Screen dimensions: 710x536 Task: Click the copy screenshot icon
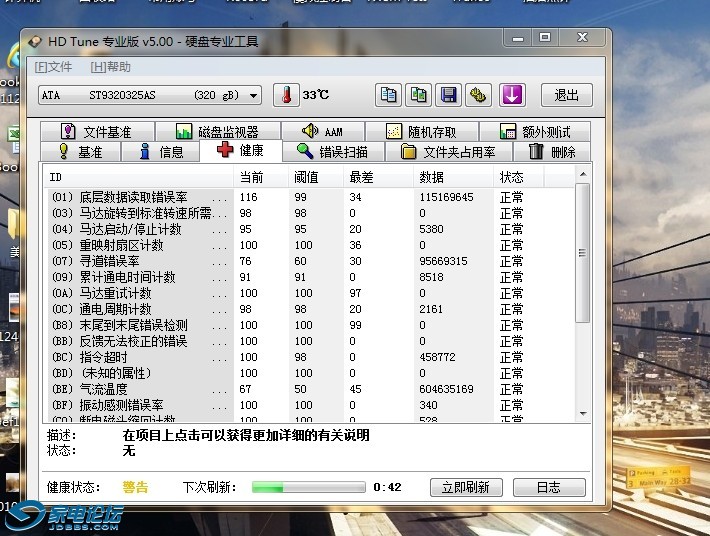coord(418,95)
